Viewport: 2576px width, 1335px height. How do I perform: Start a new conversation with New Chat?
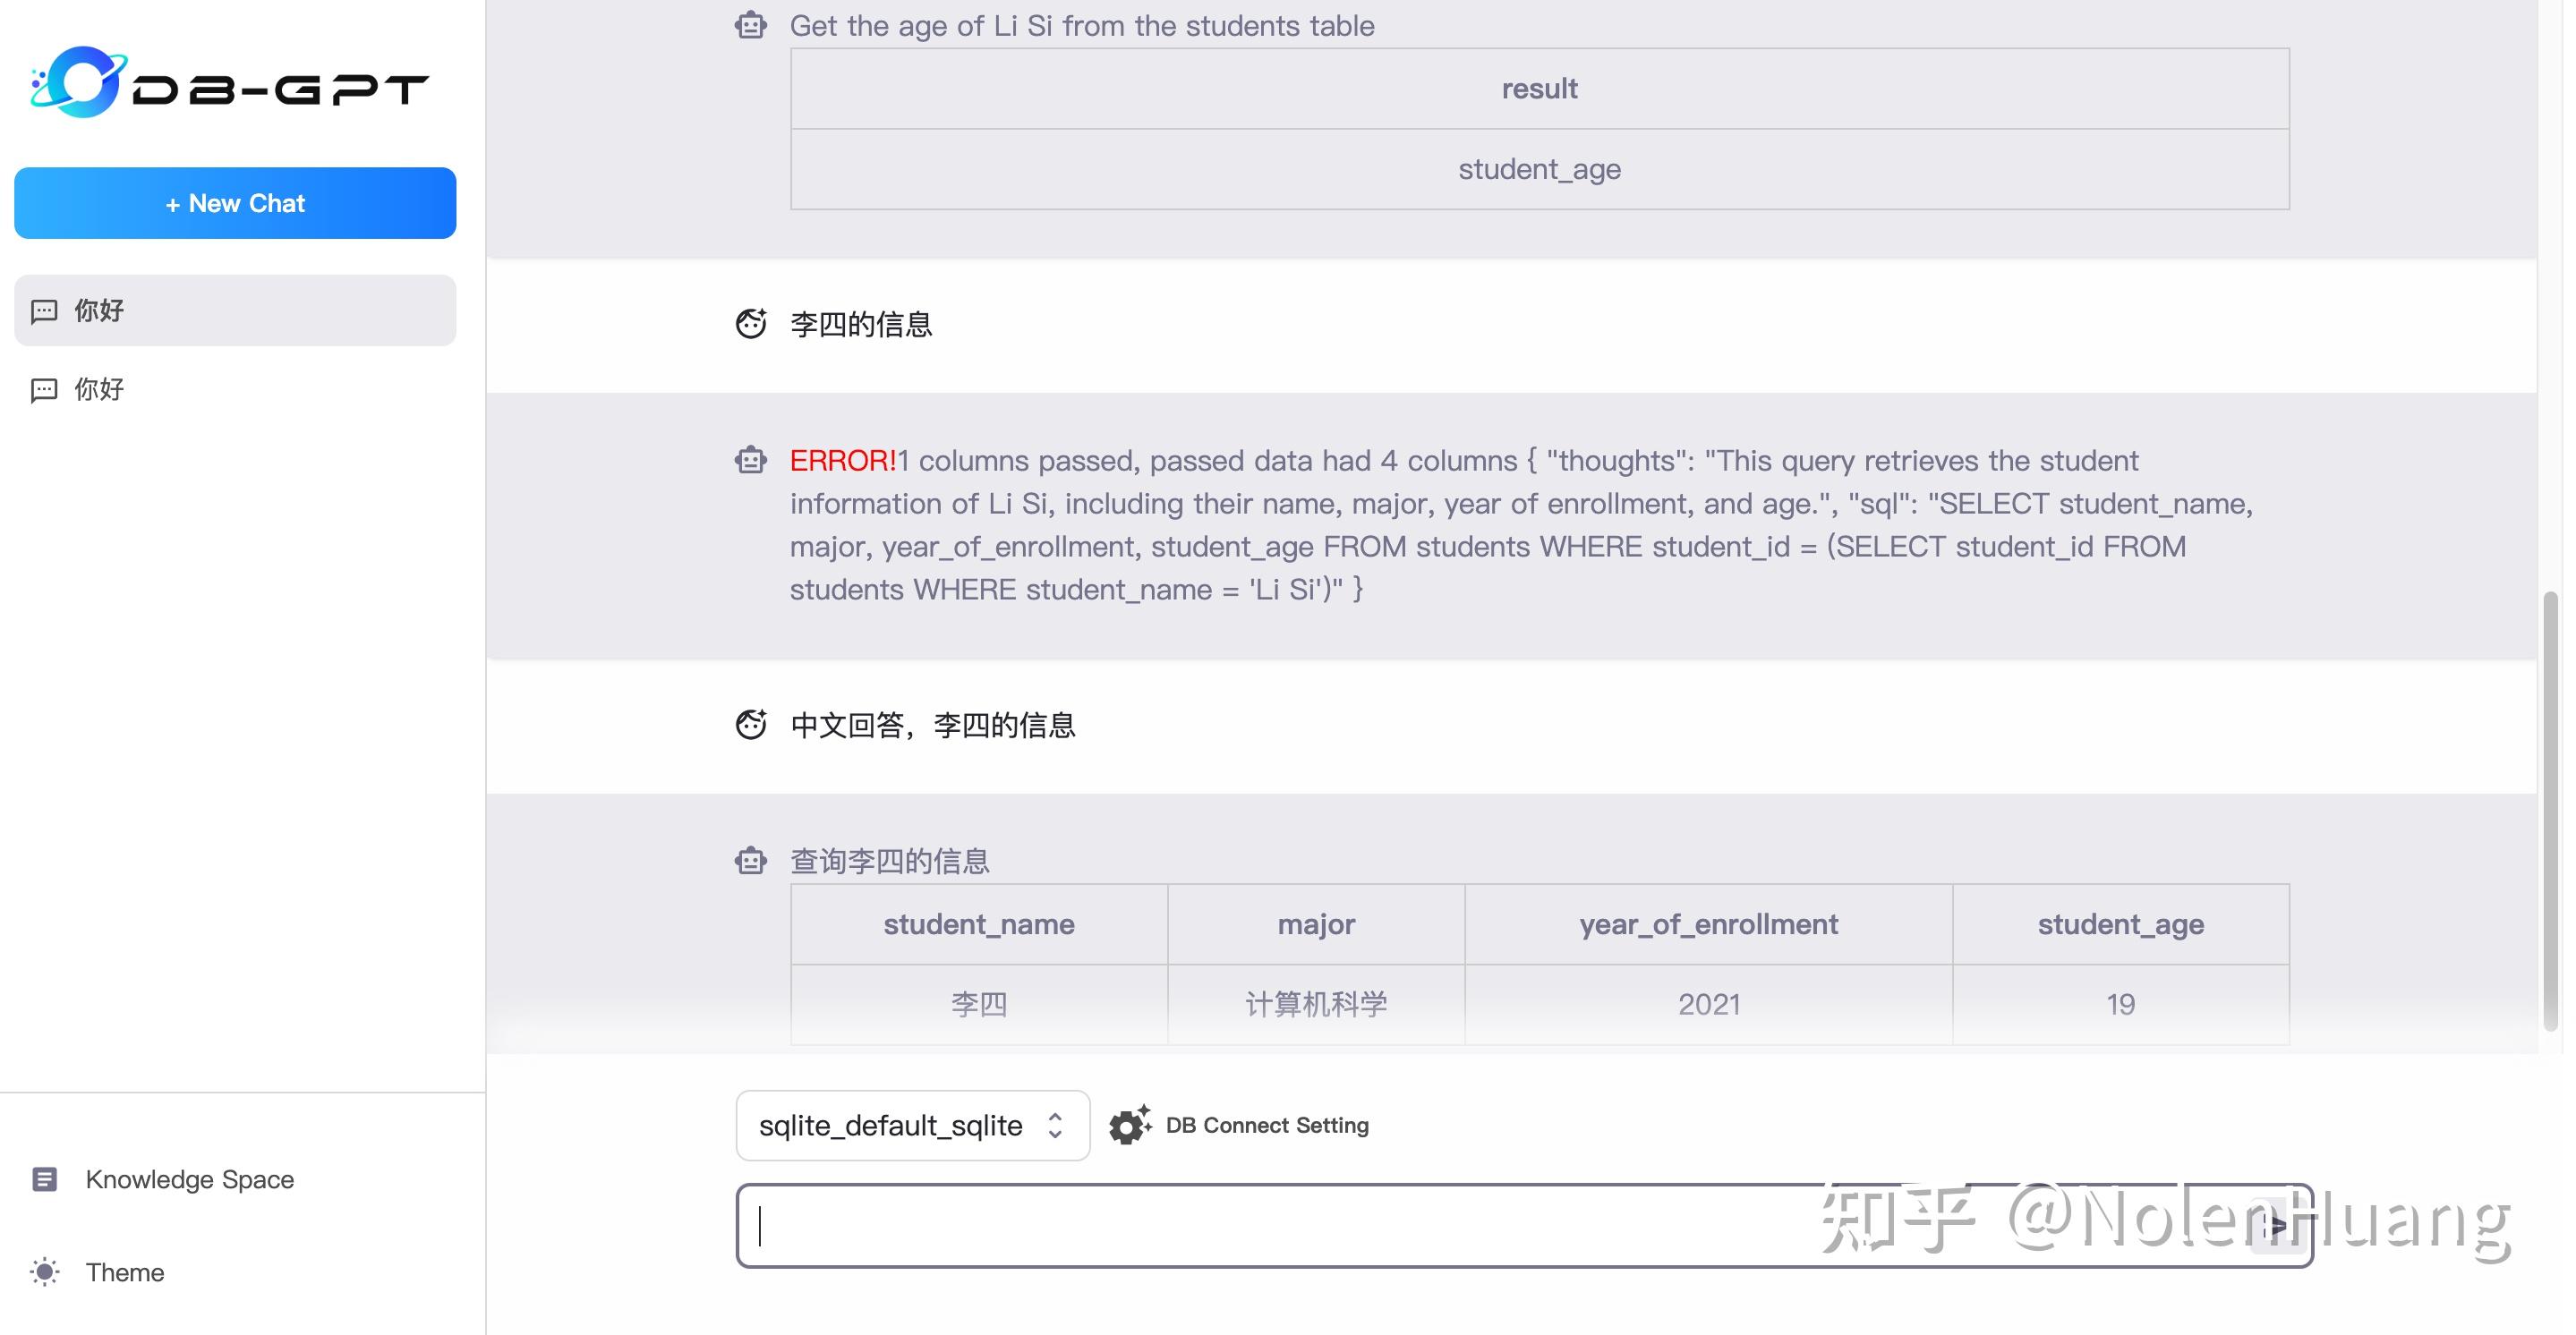234,203
